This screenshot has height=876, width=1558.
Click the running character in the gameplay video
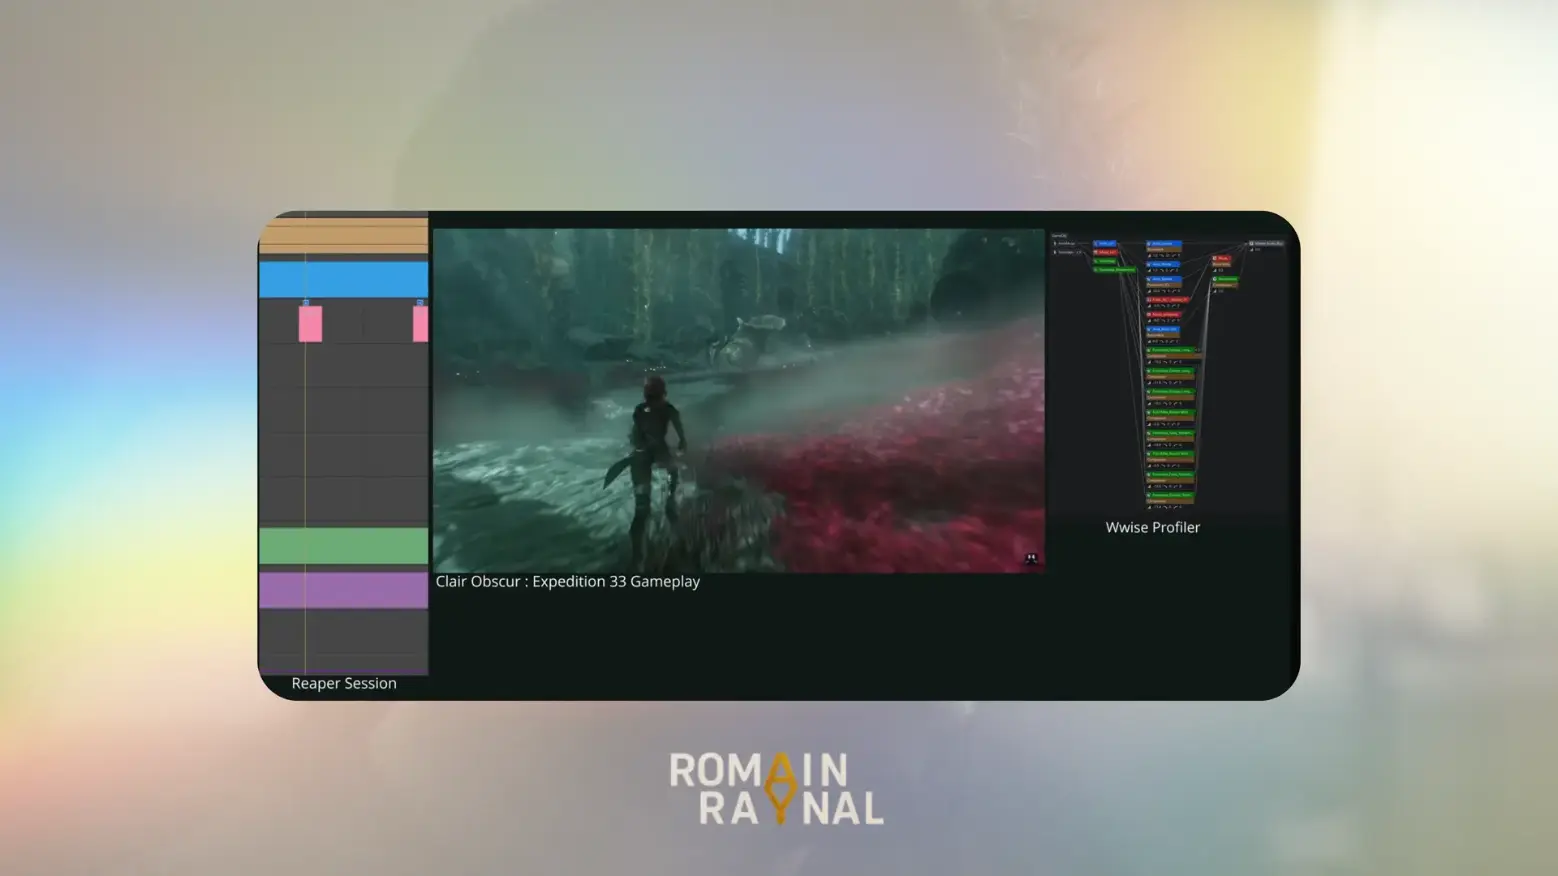(x=655, y=440)
